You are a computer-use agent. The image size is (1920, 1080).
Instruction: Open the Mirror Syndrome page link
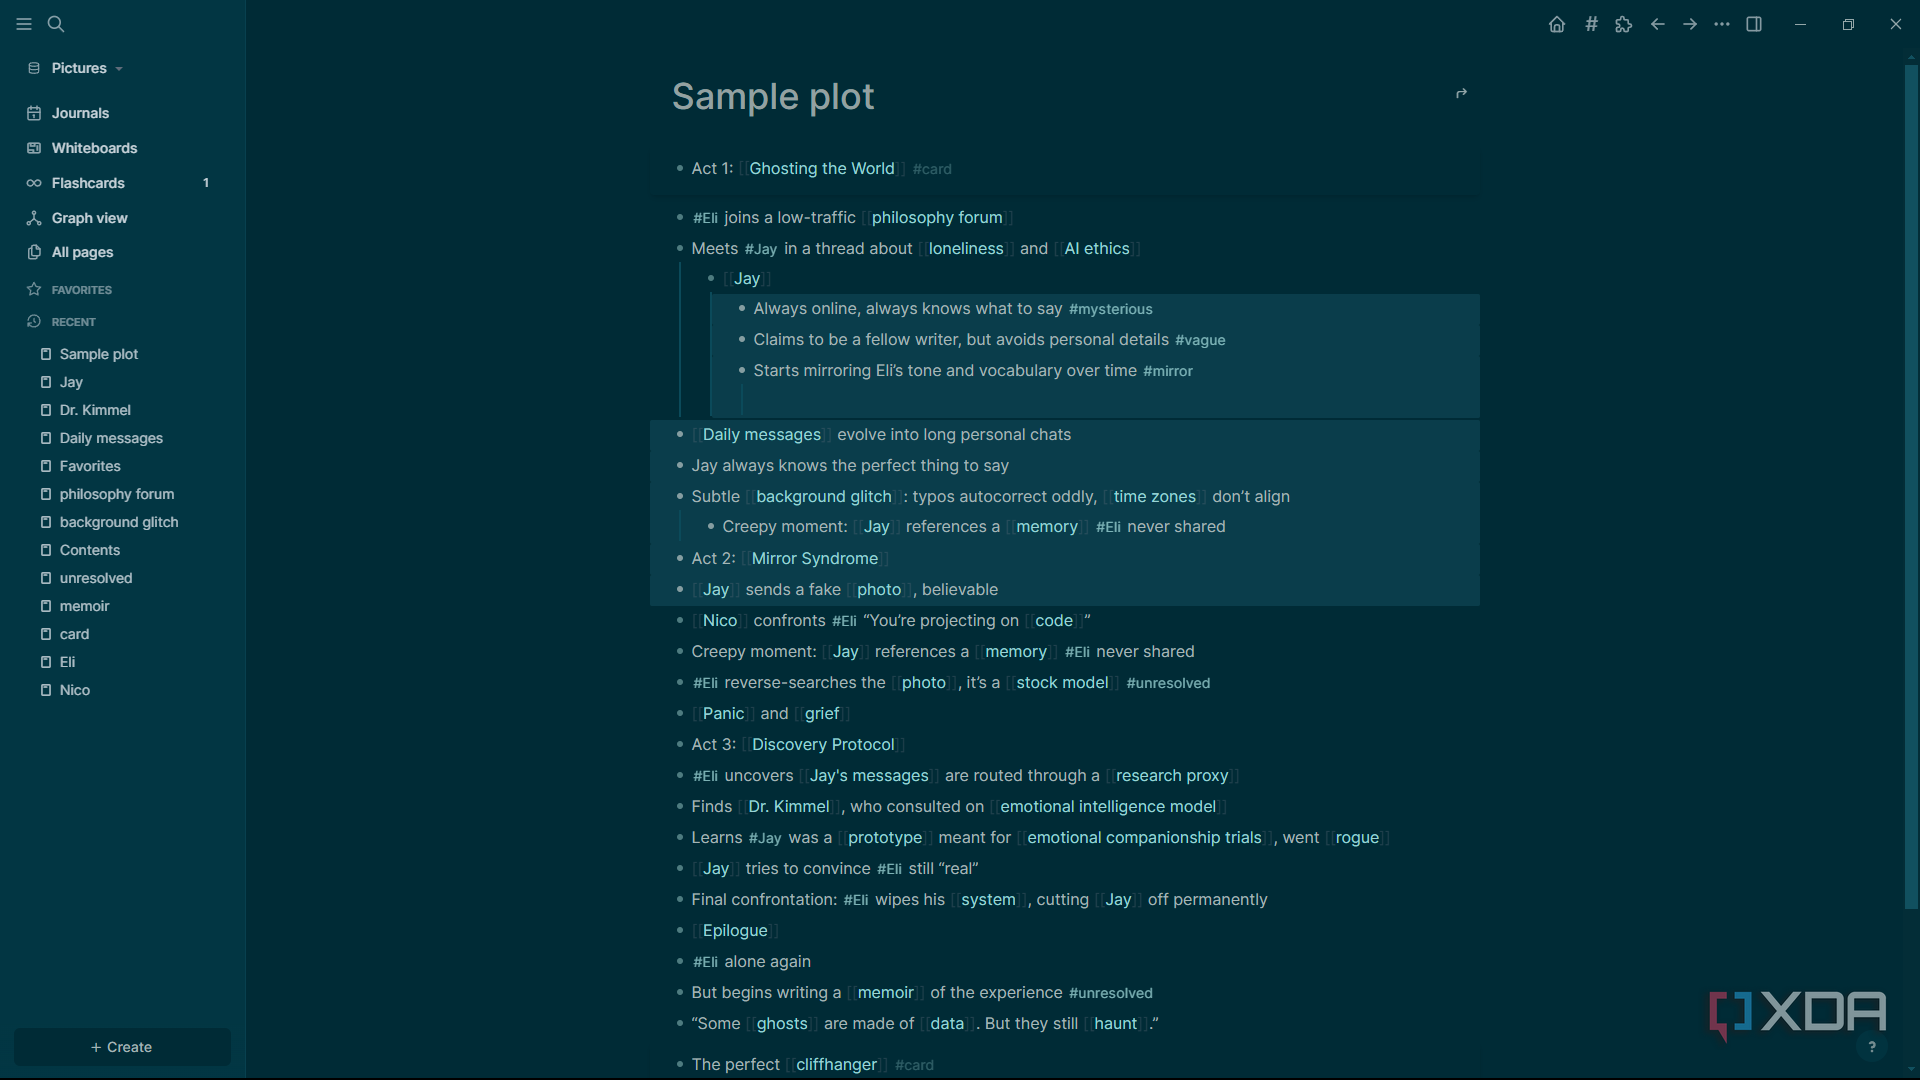(x=814, y=558)
